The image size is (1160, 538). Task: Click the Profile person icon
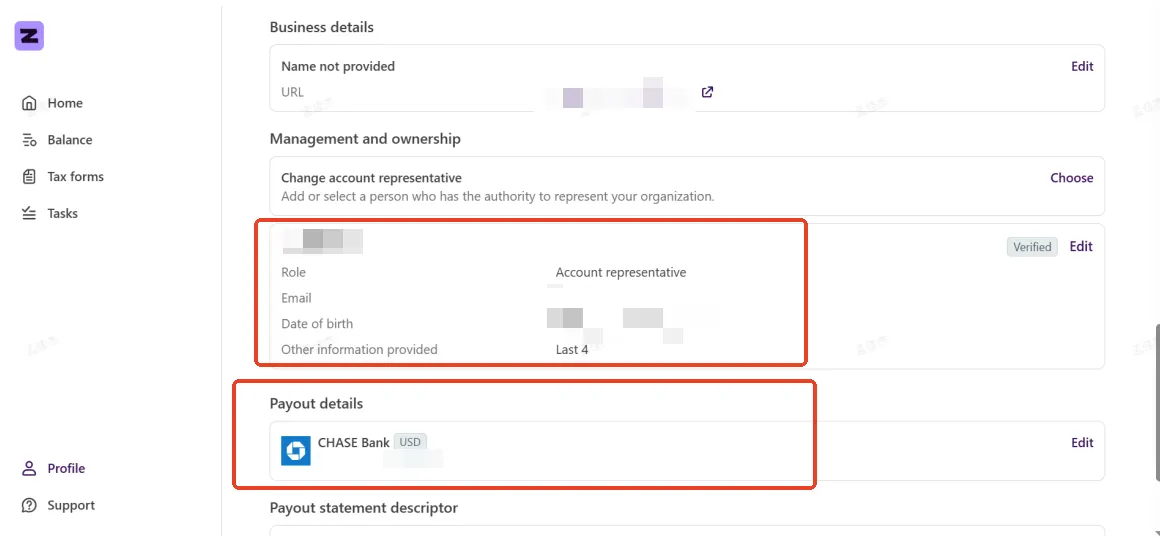tap(29, 469)
